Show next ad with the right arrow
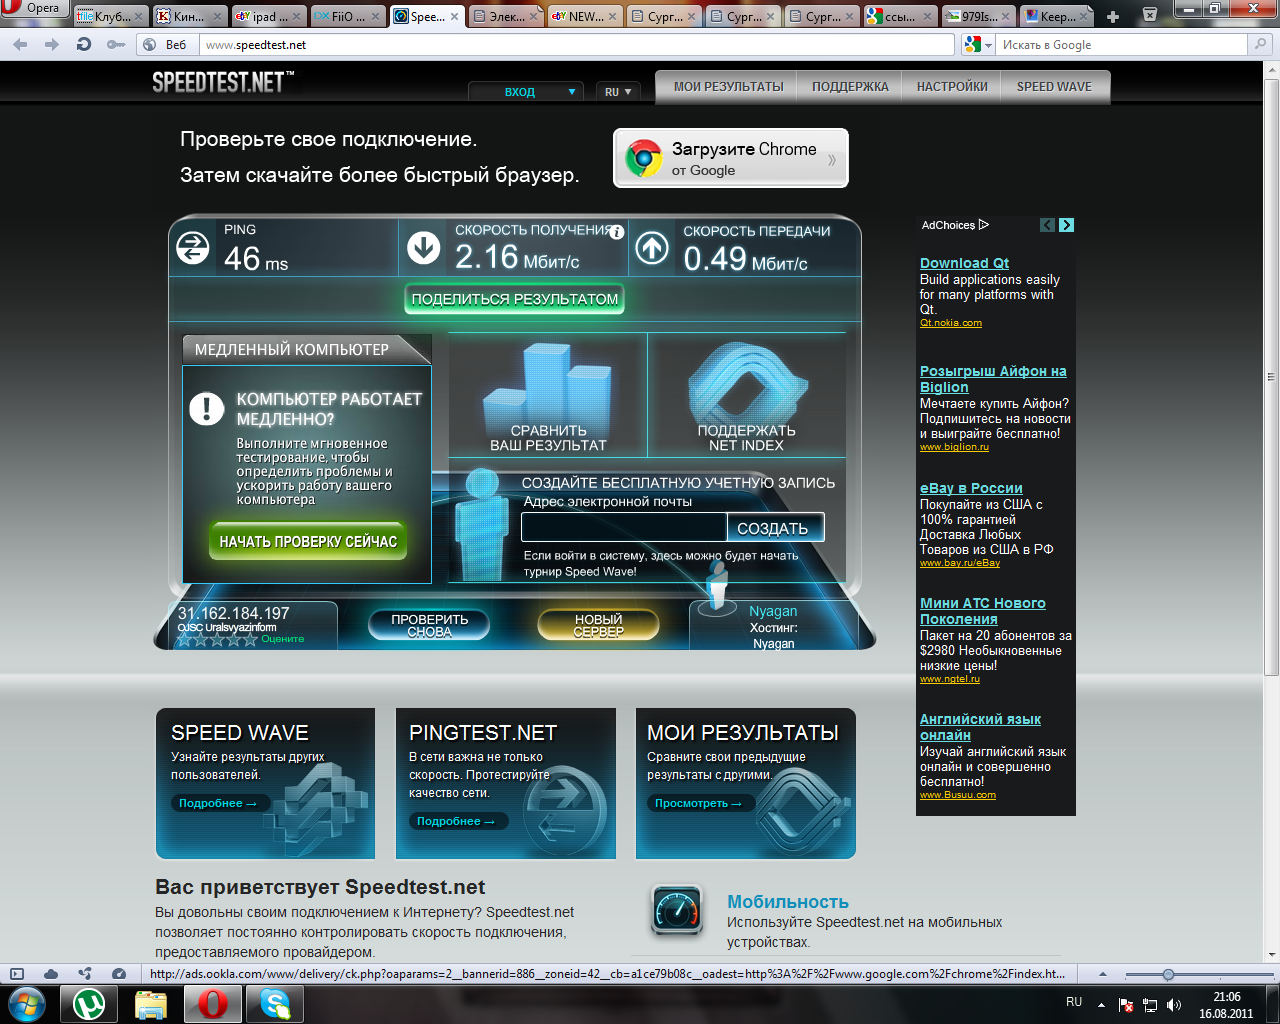Image resolution: width=1280 pixels, height=1024 pixels. tap(1066, 225)
